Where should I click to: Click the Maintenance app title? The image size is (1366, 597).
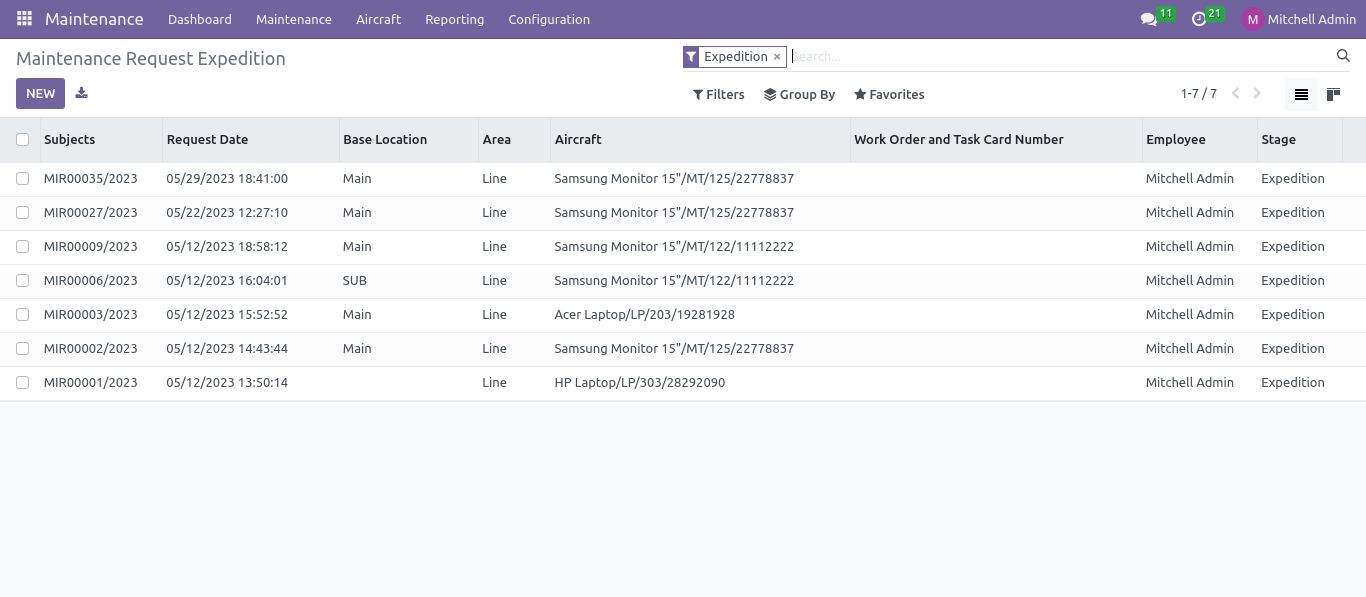94,19
